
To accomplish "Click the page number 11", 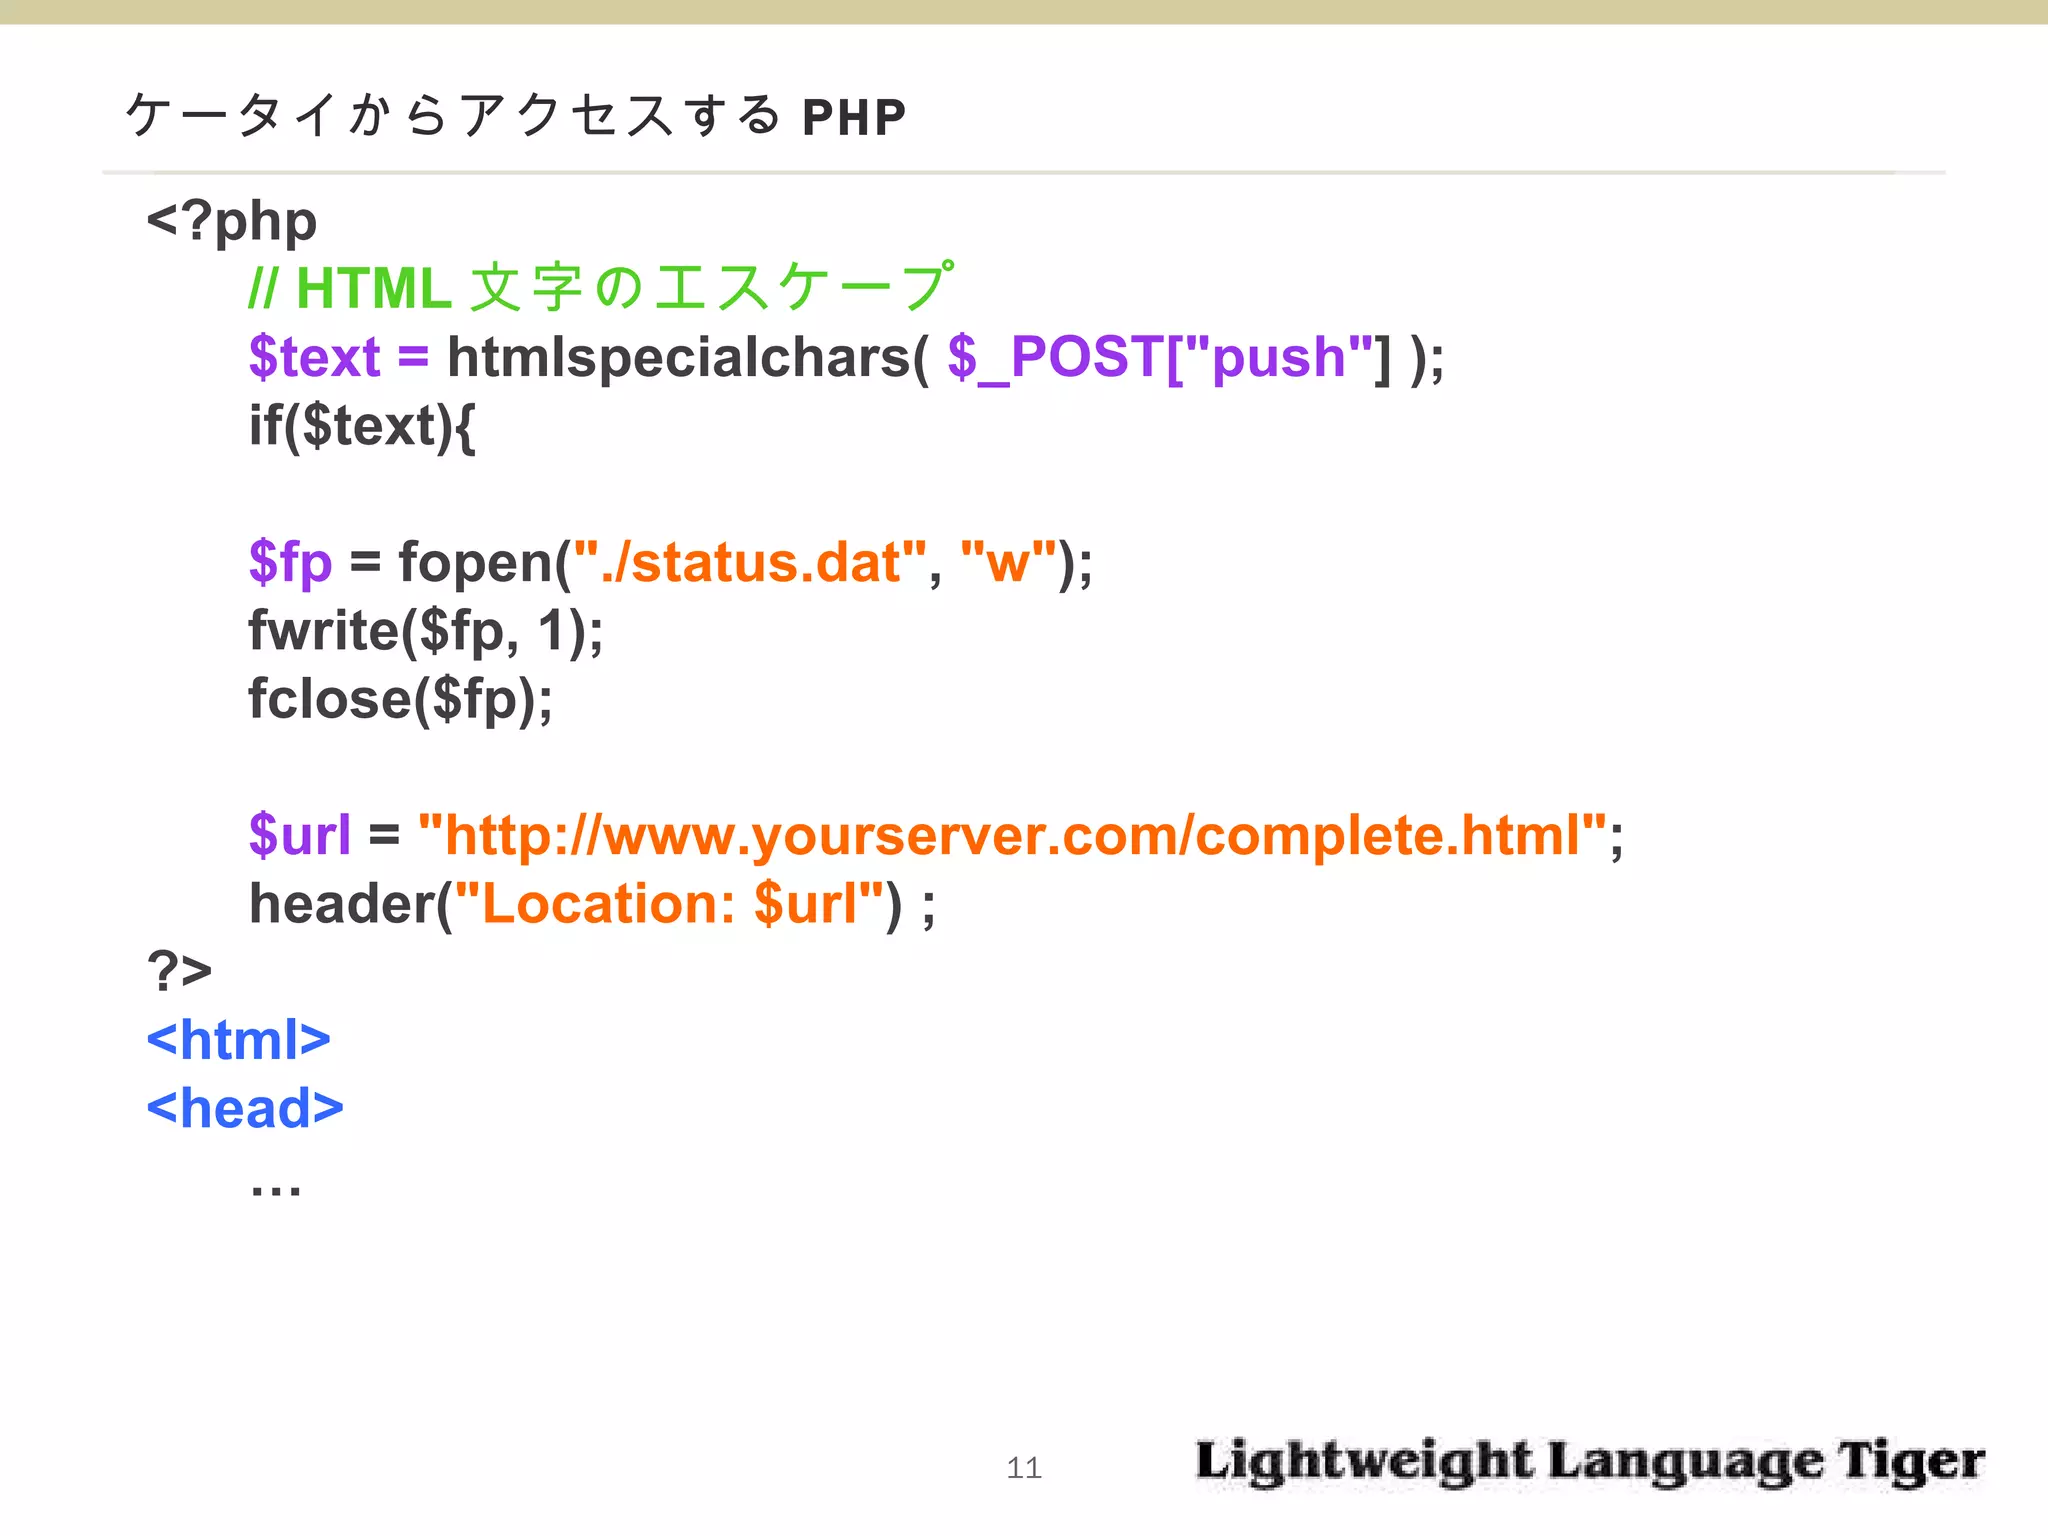I will click(x=1024, y=1468).
